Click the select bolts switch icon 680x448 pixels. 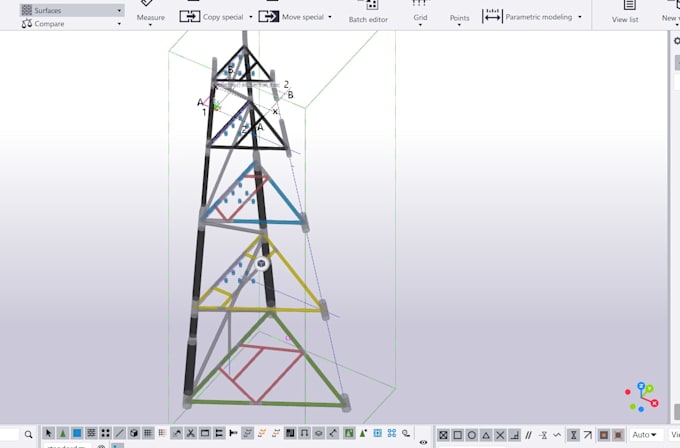[x=219, y=433]
